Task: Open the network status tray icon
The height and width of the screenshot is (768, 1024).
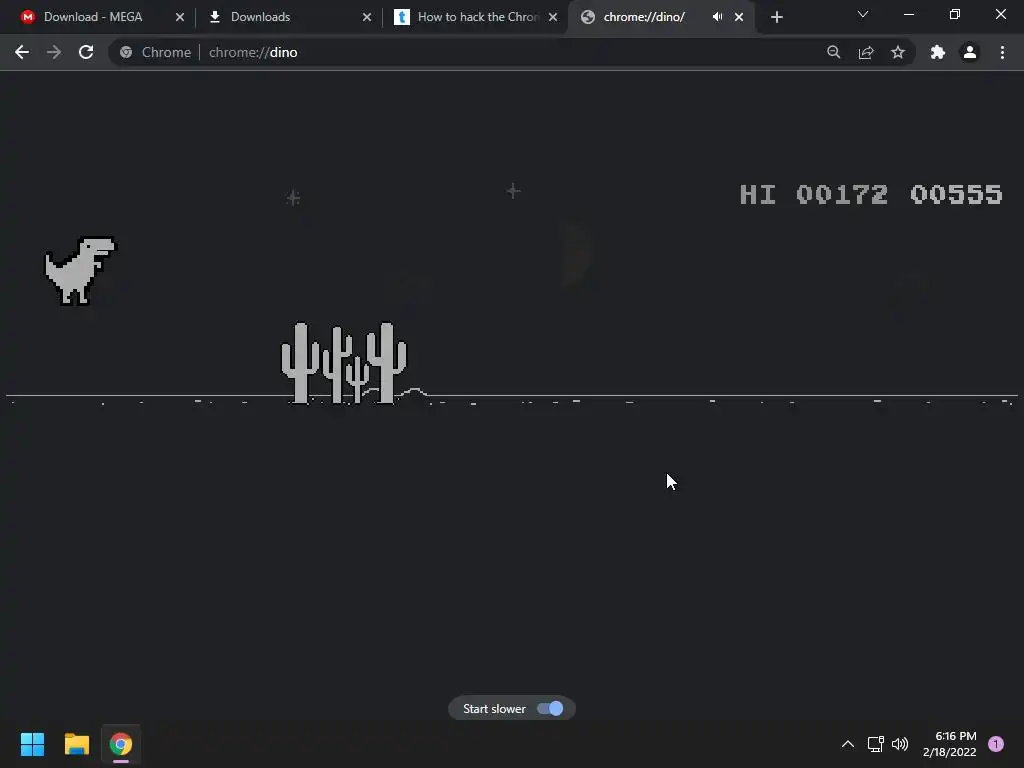Action: (x=875, y=744)
